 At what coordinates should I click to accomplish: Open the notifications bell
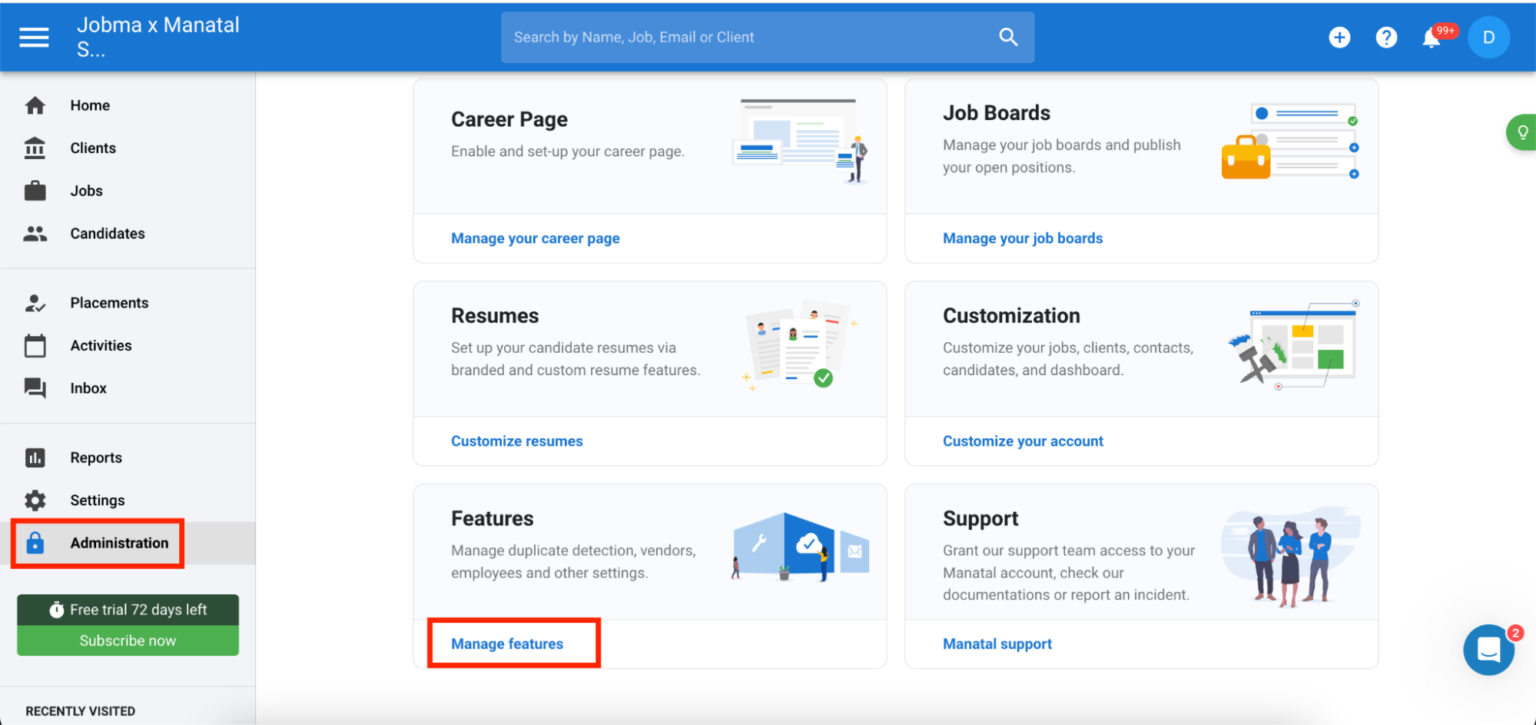click(1432, 38)
